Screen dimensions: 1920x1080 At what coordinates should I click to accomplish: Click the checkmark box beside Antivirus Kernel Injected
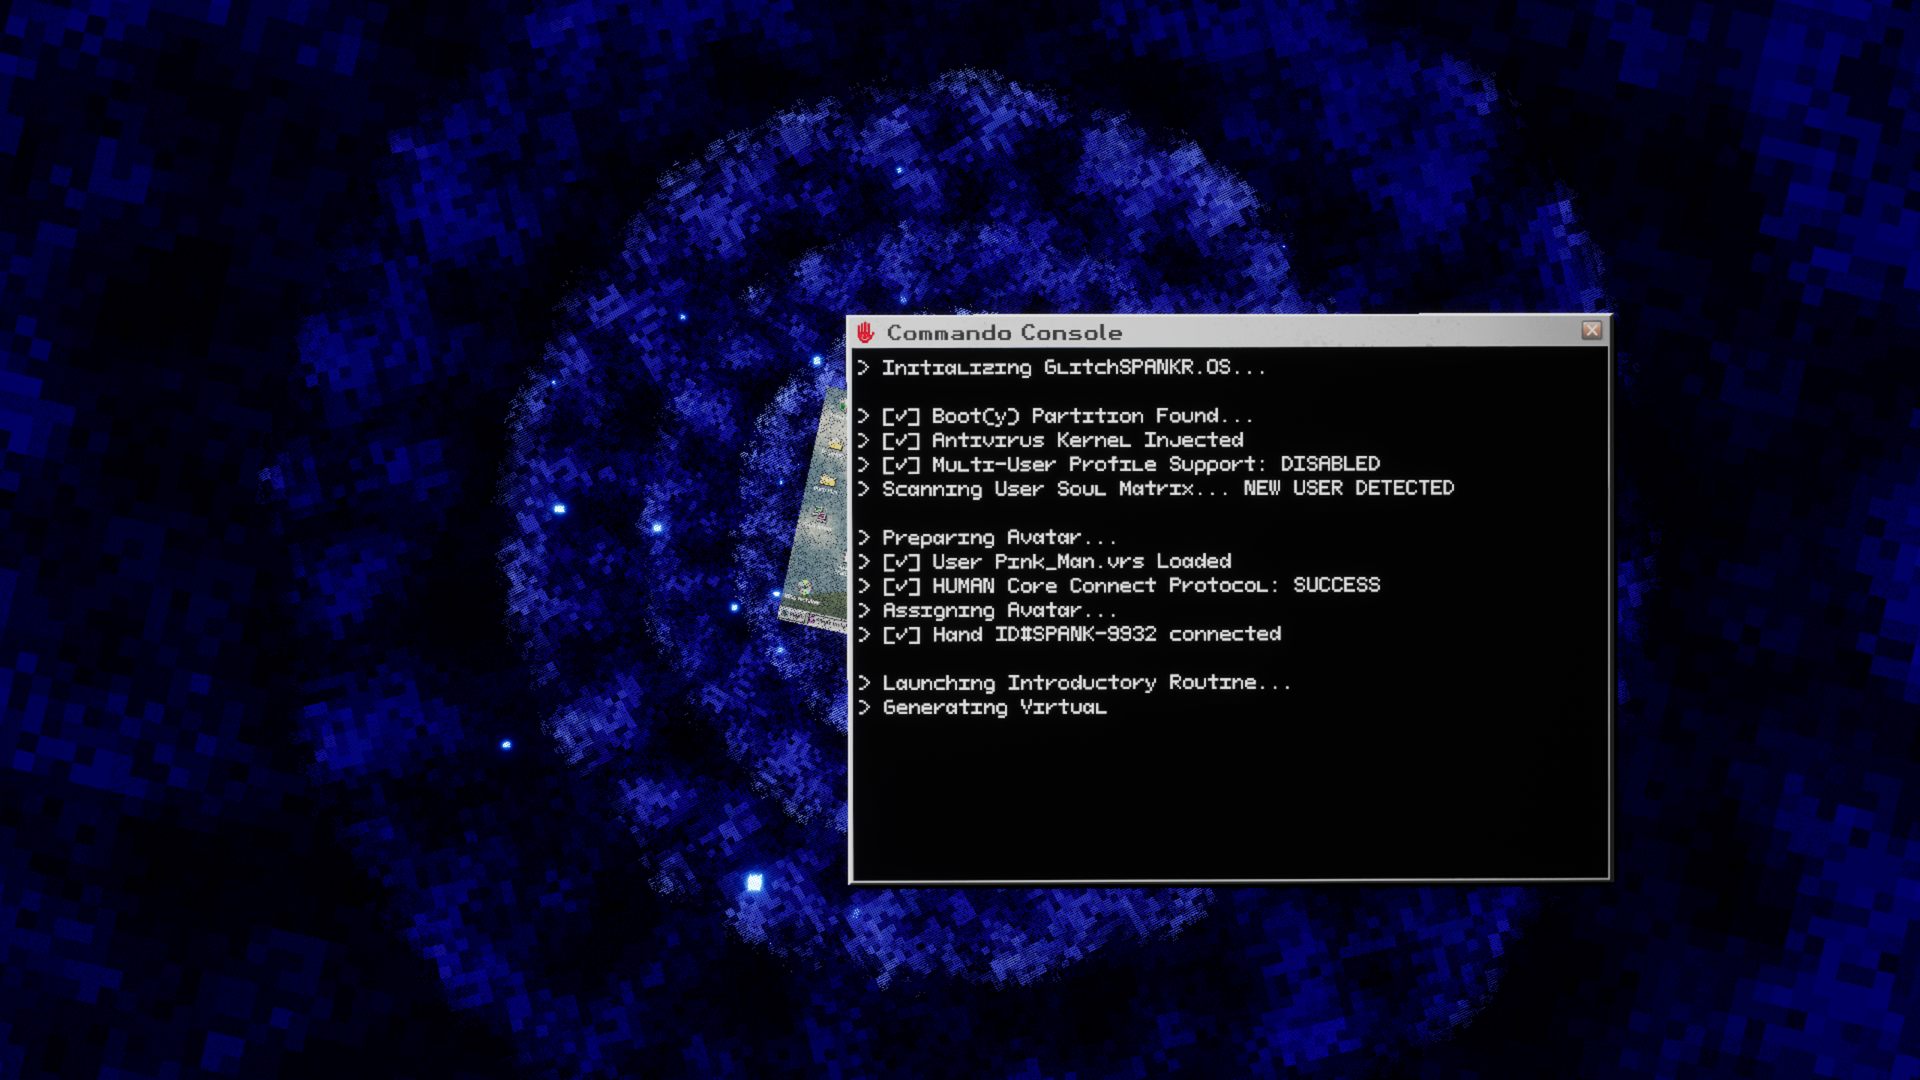tap(900, 440)
